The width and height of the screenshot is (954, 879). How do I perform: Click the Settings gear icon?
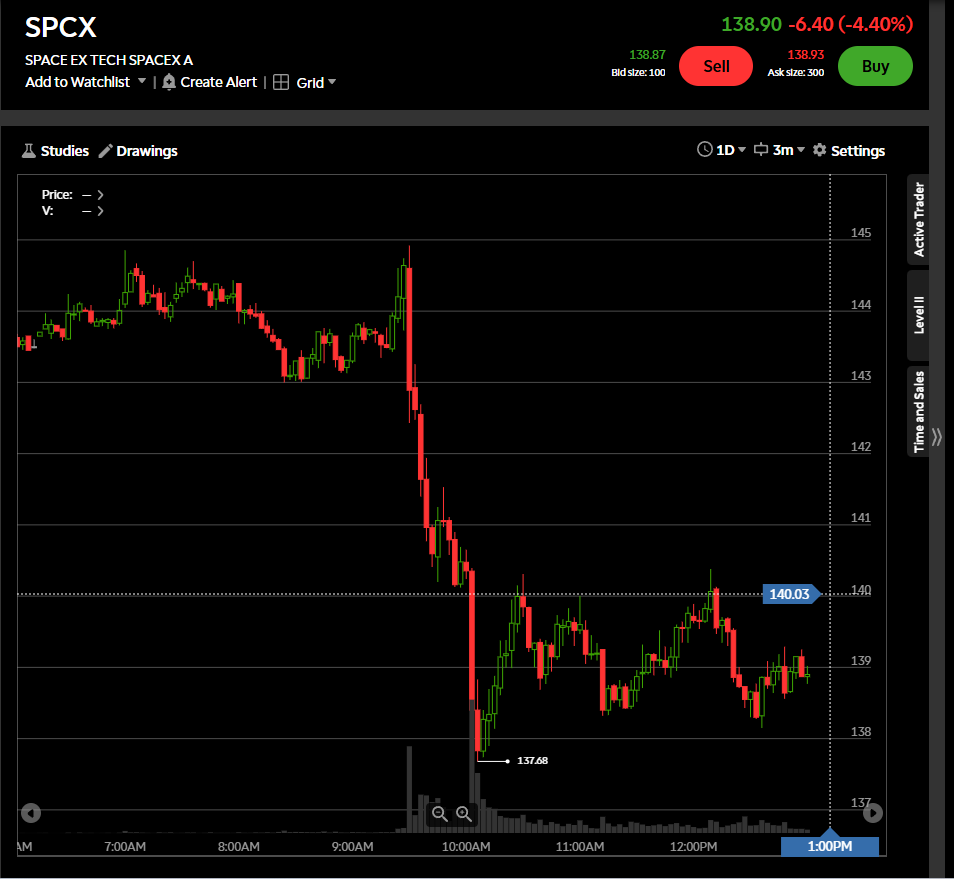(x=820, y=150)
